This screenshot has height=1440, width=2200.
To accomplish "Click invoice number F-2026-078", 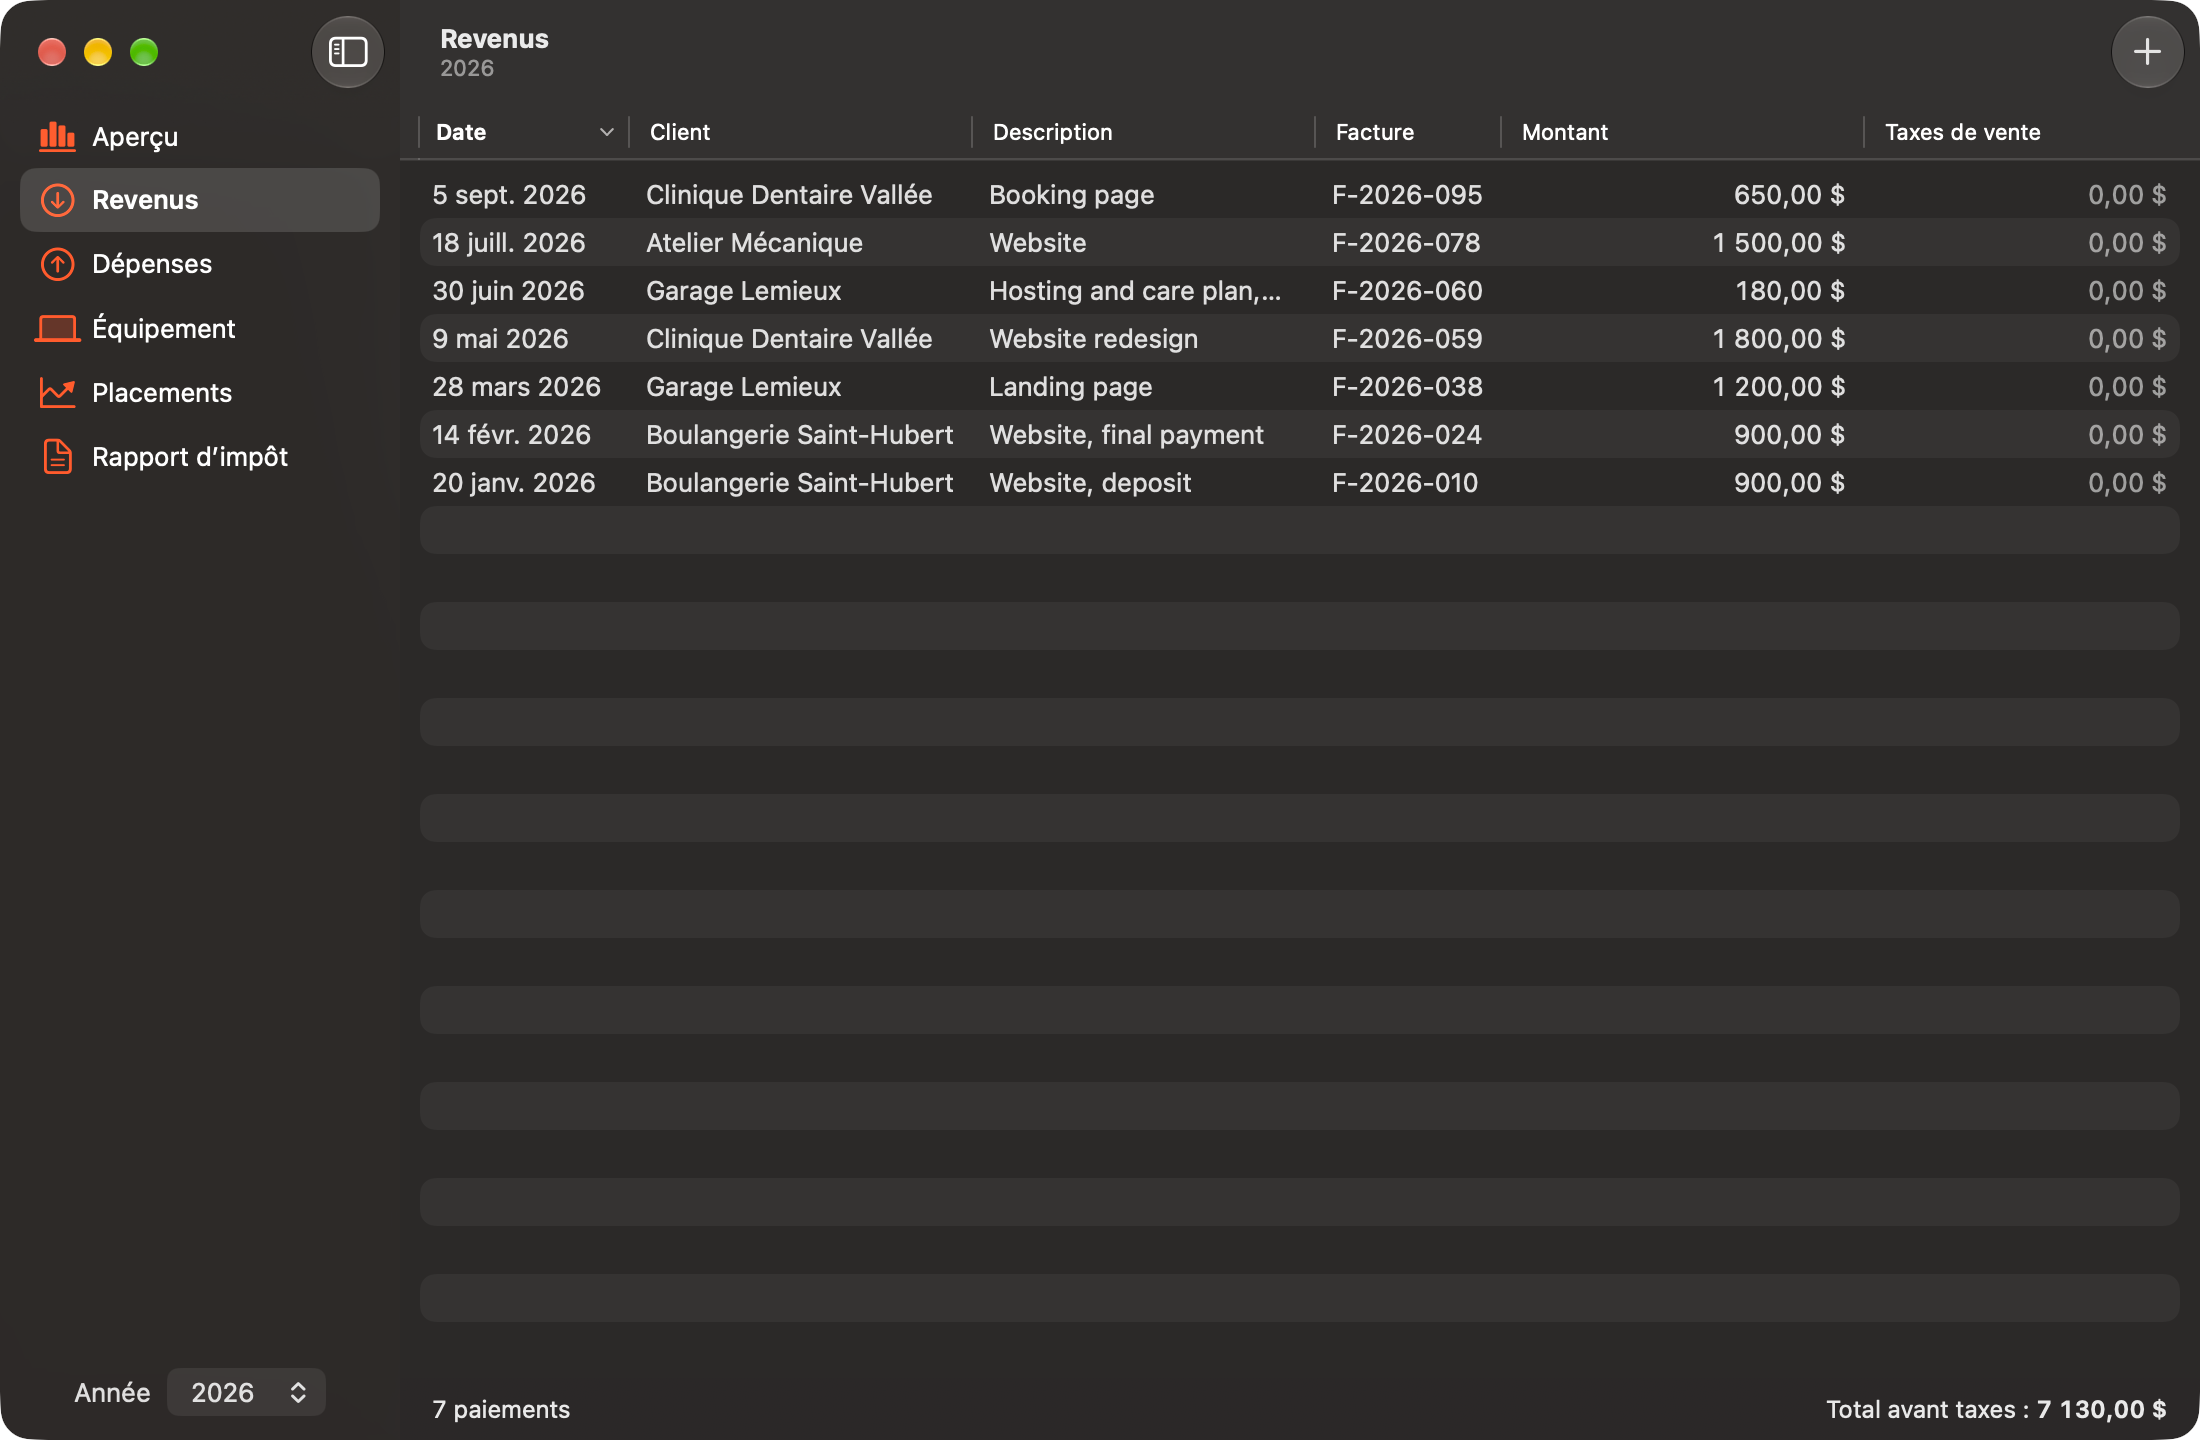I will 1406,243.
